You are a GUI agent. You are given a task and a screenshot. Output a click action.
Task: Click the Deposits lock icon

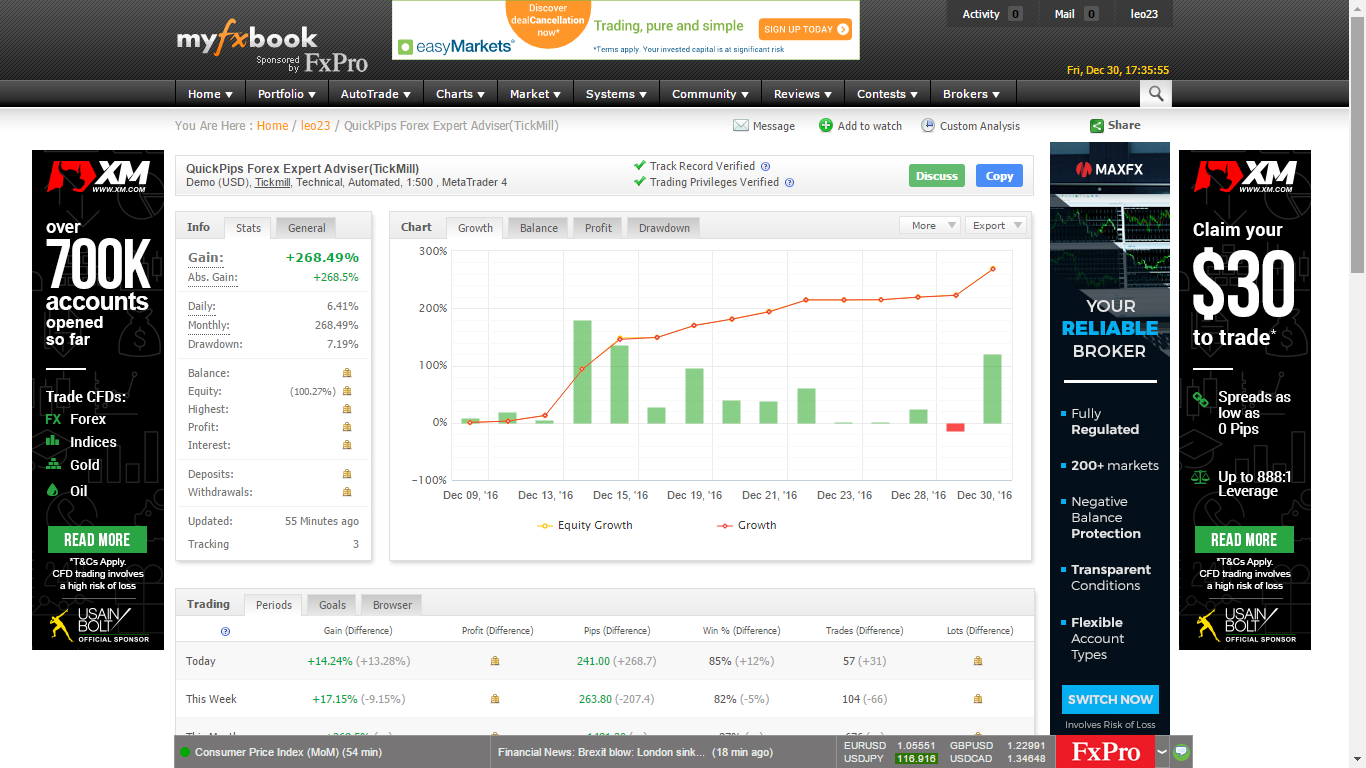pyautogui.click(x=347, y=474)
